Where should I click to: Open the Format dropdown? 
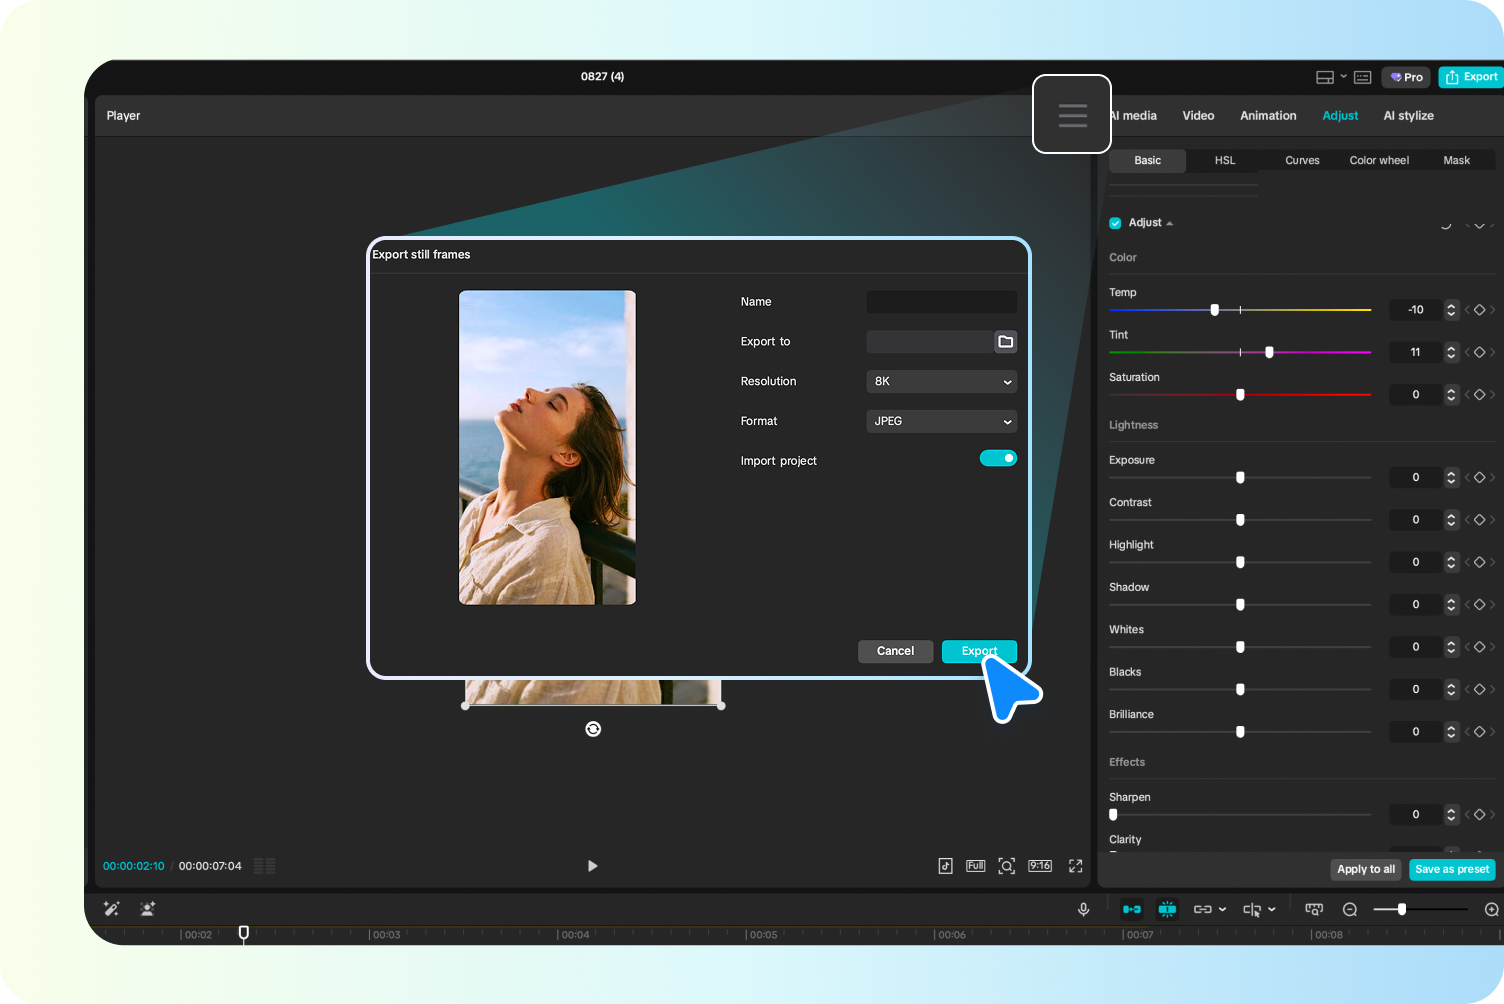(941, 422)
